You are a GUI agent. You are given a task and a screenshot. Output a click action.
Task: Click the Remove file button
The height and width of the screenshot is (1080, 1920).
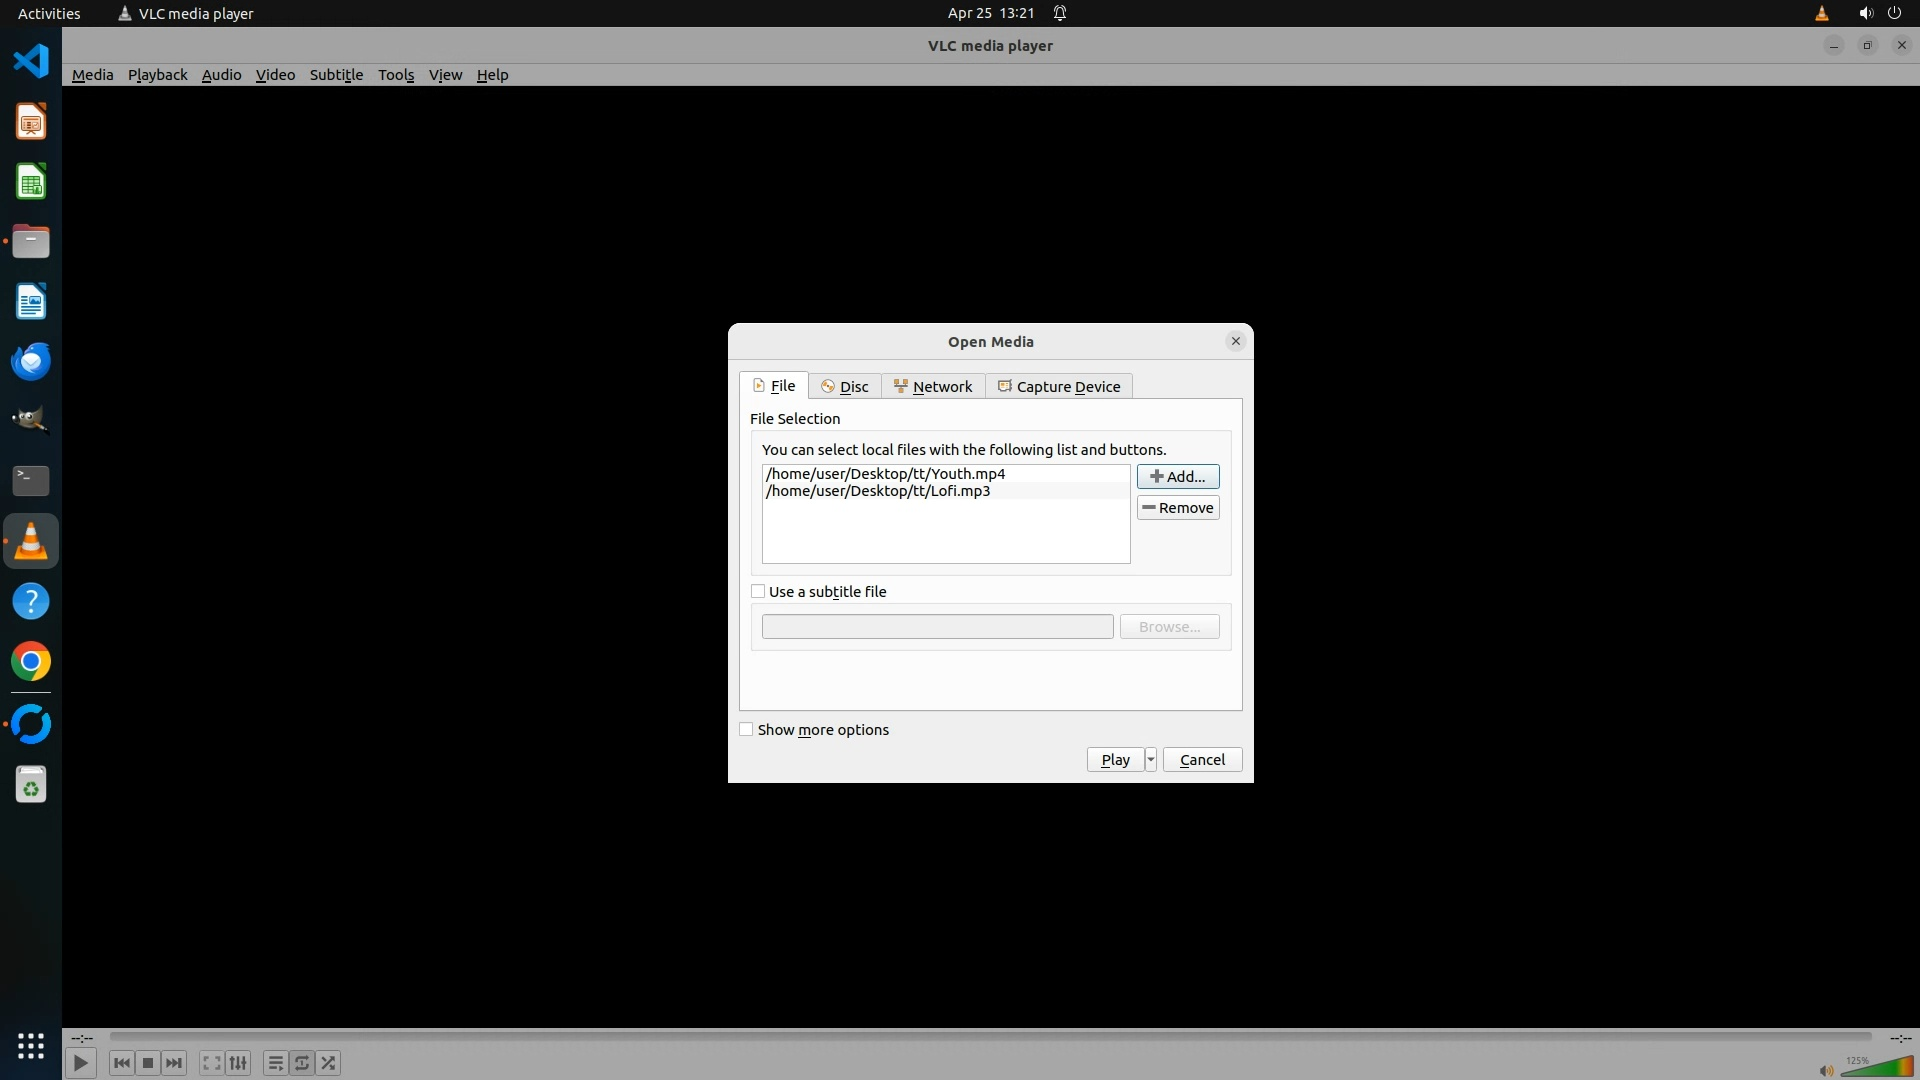tap(1177, 508)
